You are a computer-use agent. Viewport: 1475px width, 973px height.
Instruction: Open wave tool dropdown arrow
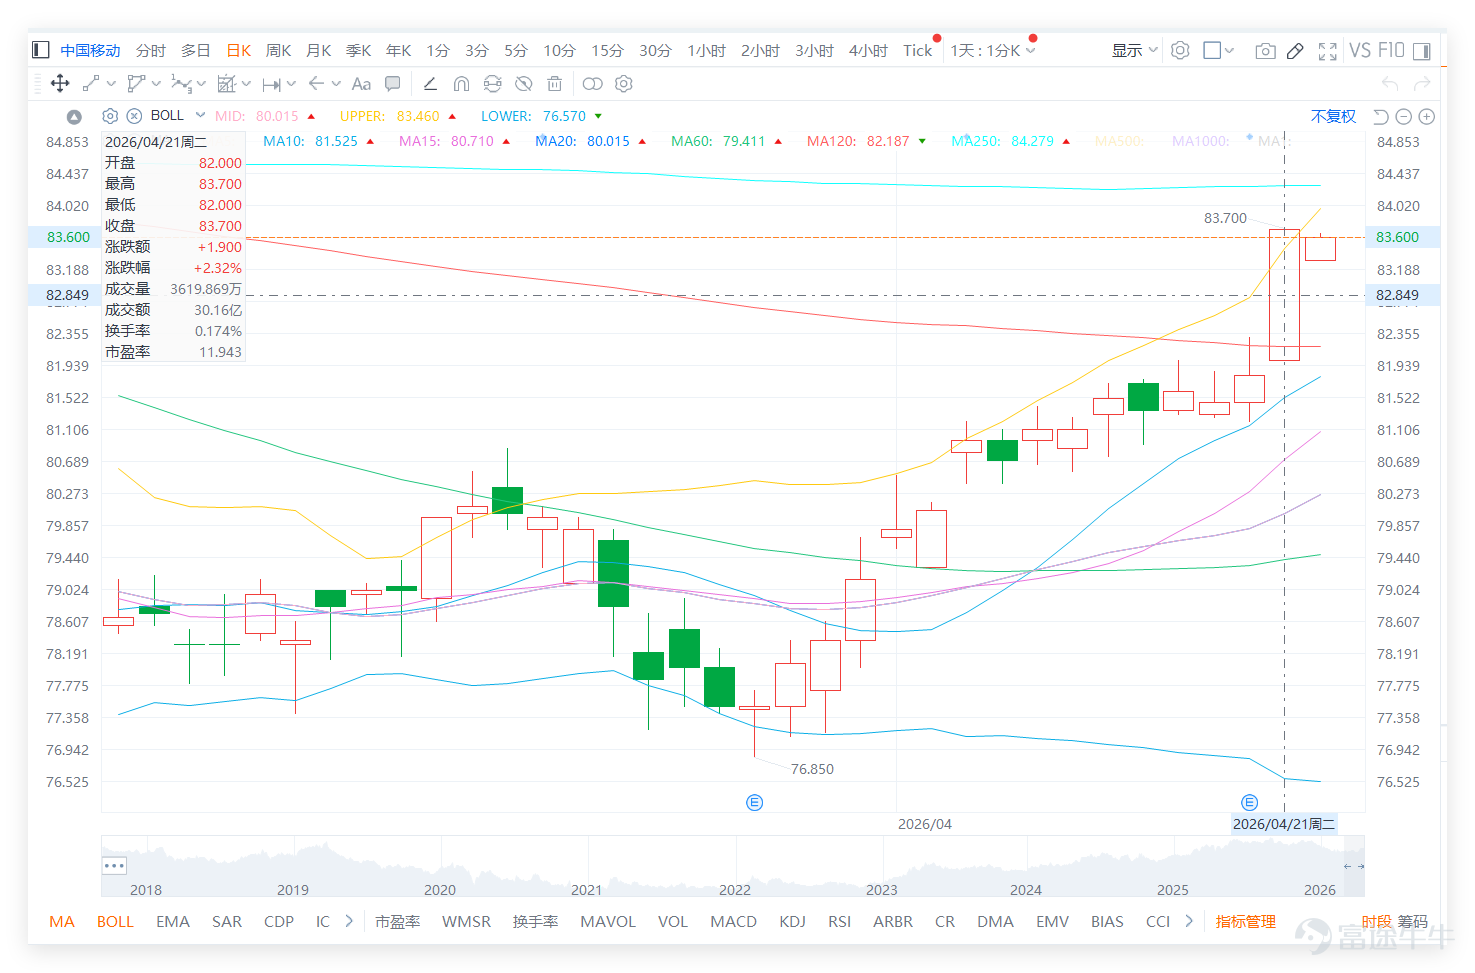(x=201, y=84)
